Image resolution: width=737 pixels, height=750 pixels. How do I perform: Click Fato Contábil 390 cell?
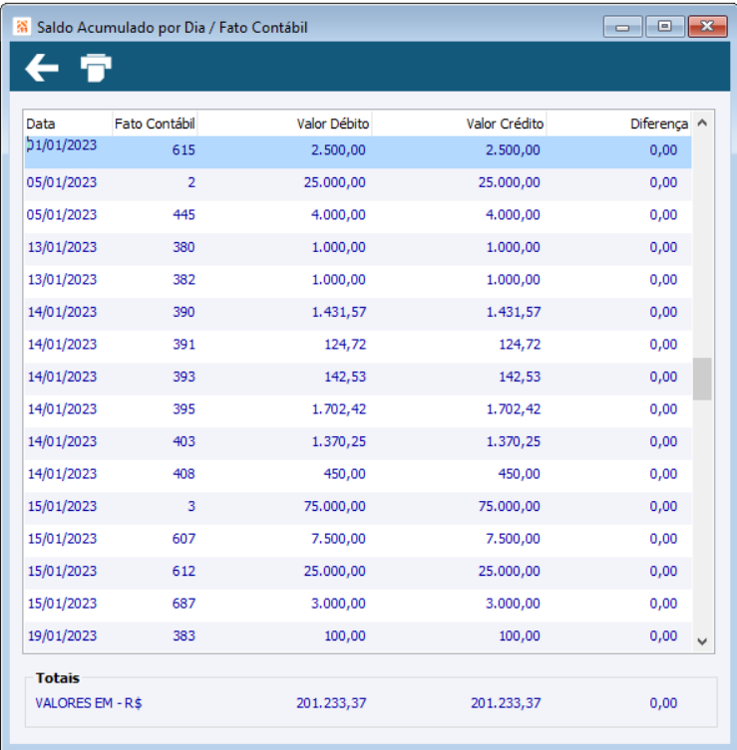pos(184,312)
